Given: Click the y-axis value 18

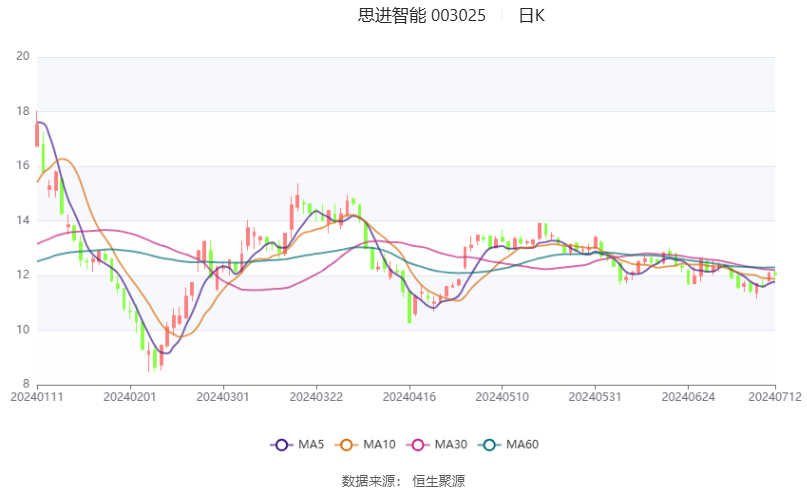Looking at the screenshot, I should click(x=23, y=111).
